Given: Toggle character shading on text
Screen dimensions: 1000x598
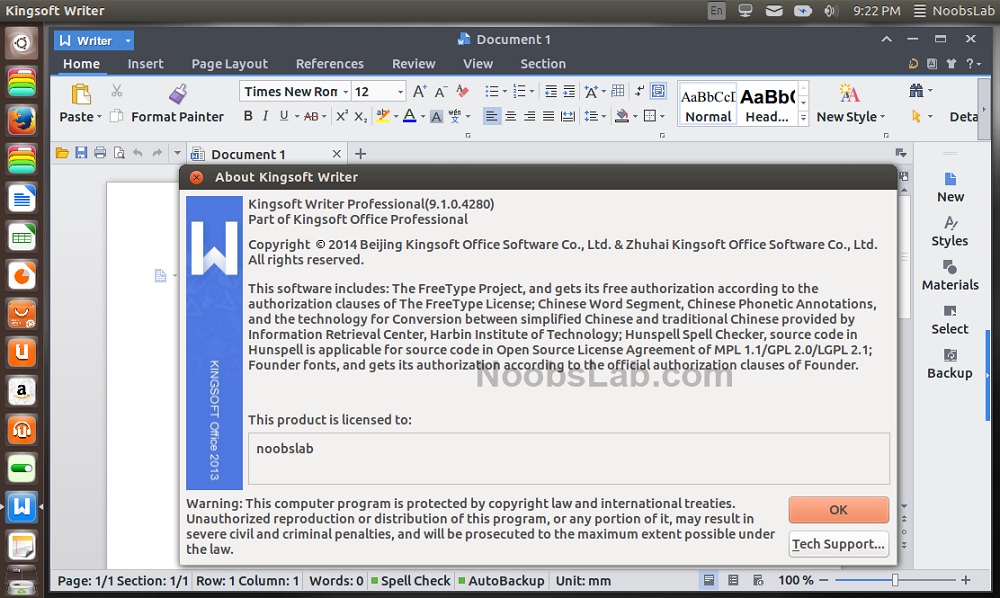Looking at the screenshot, I should [436, 116].
